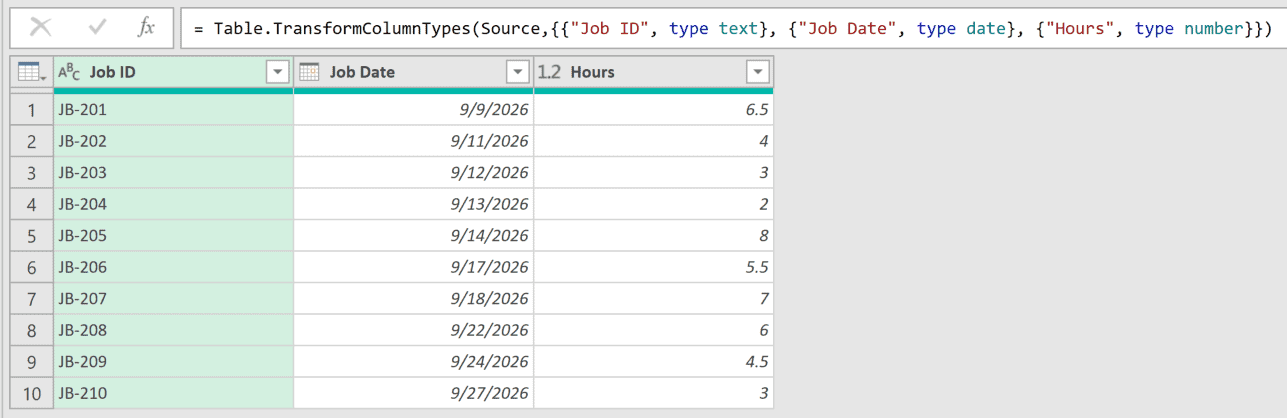Click the Hours cell for JB-207
Image resolution: width=1287 pixels, height=418 pixels.
[x=653, y=299]
